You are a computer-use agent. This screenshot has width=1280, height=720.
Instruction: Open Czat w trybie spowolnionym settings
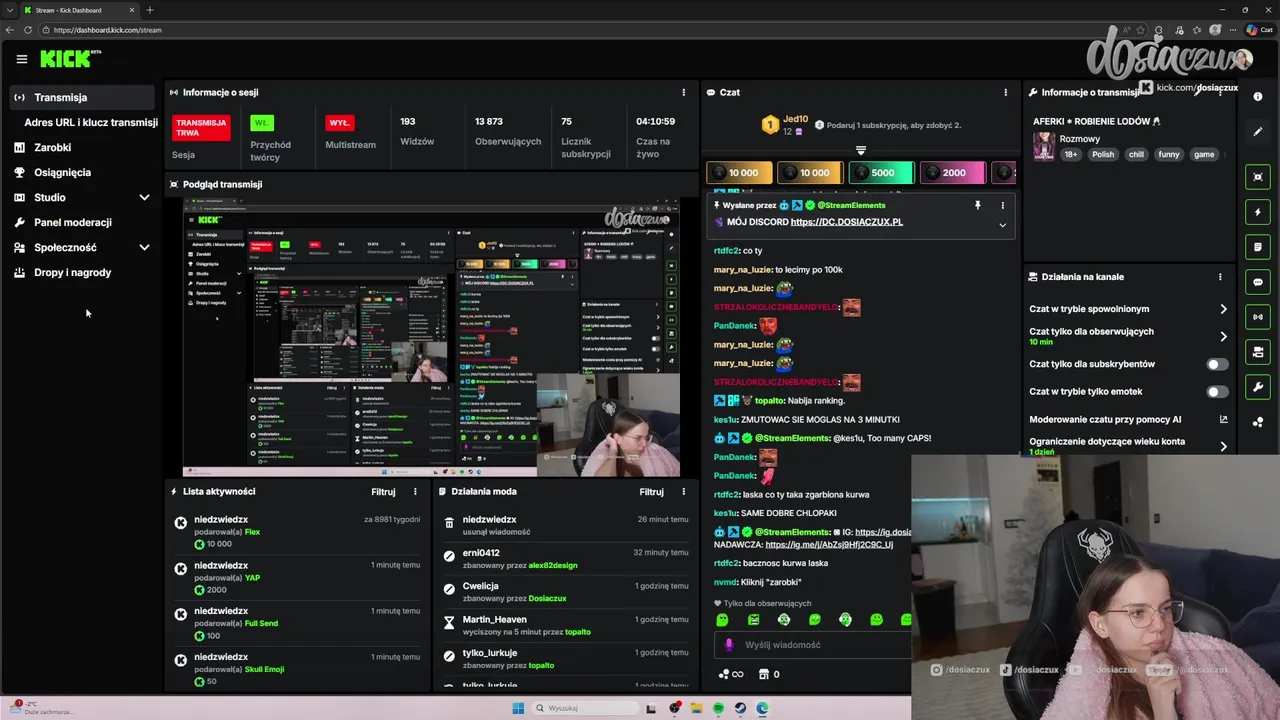(x=1128, y=309)
